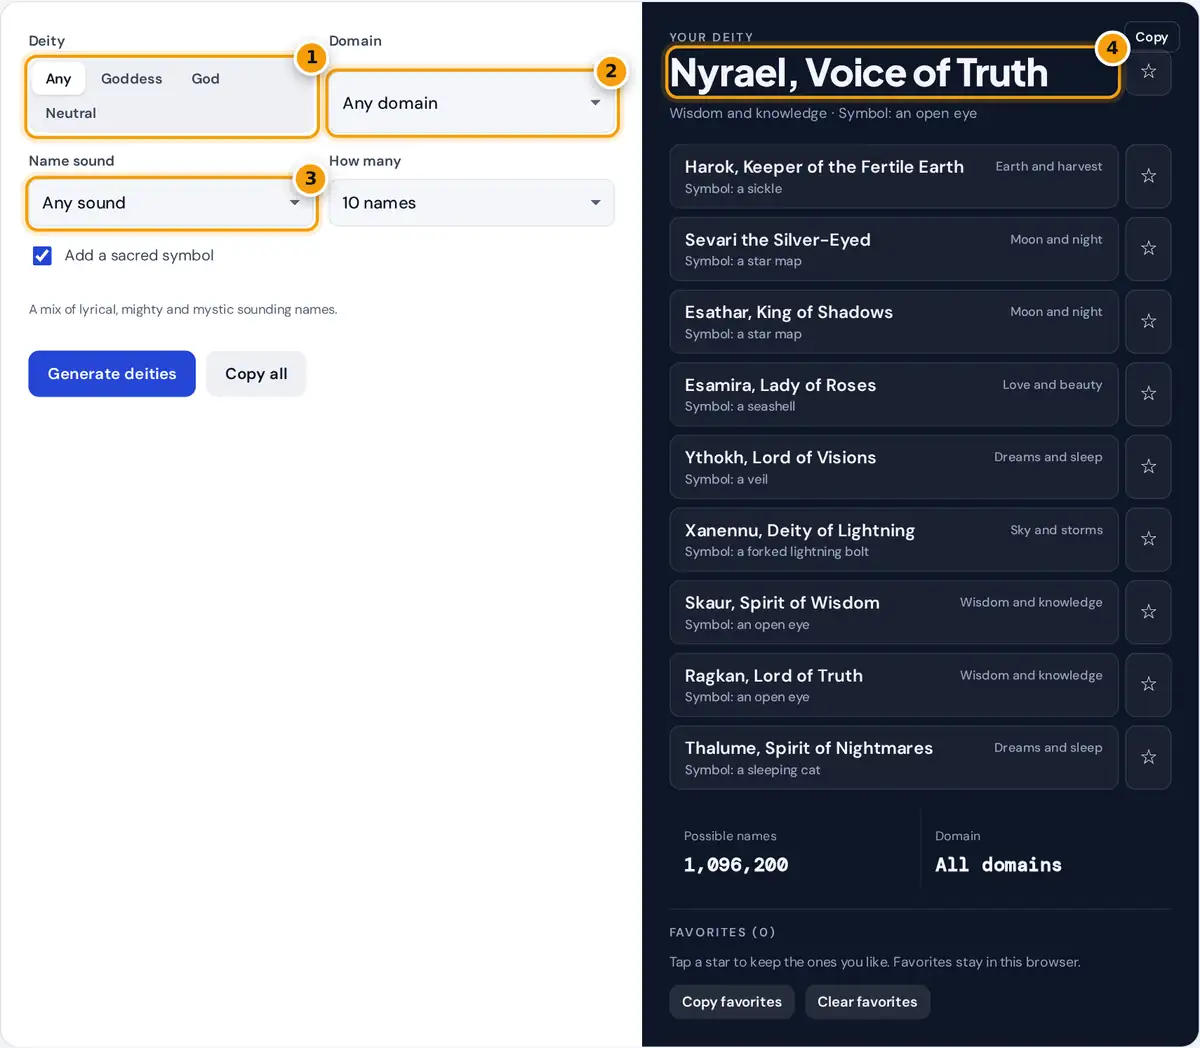Select the Goddess deity option
1200x1048 pixels.
click(x=131, y=79)
